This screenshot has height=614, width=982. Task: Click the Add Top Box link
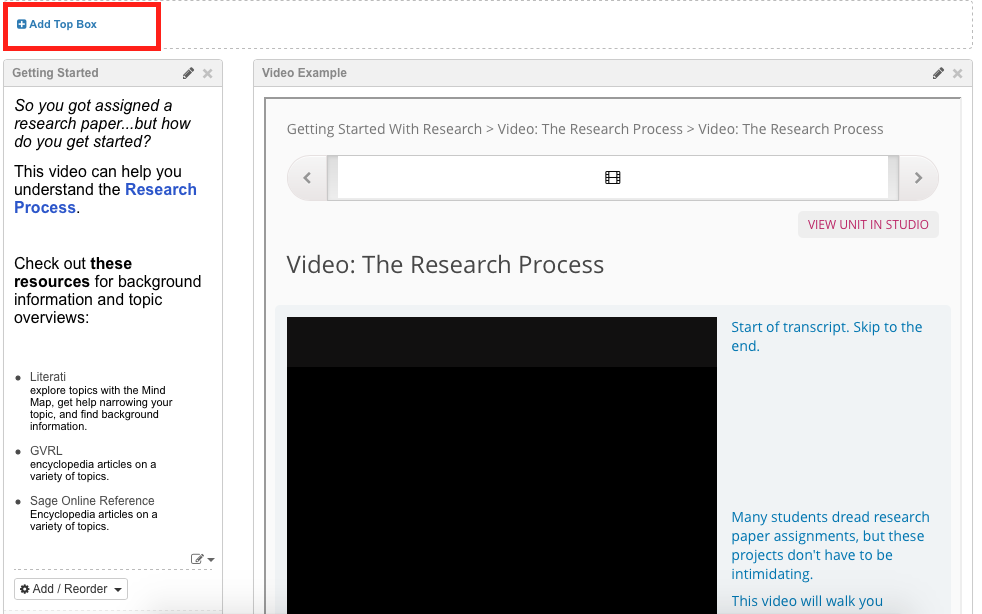(x=56, y=24)
